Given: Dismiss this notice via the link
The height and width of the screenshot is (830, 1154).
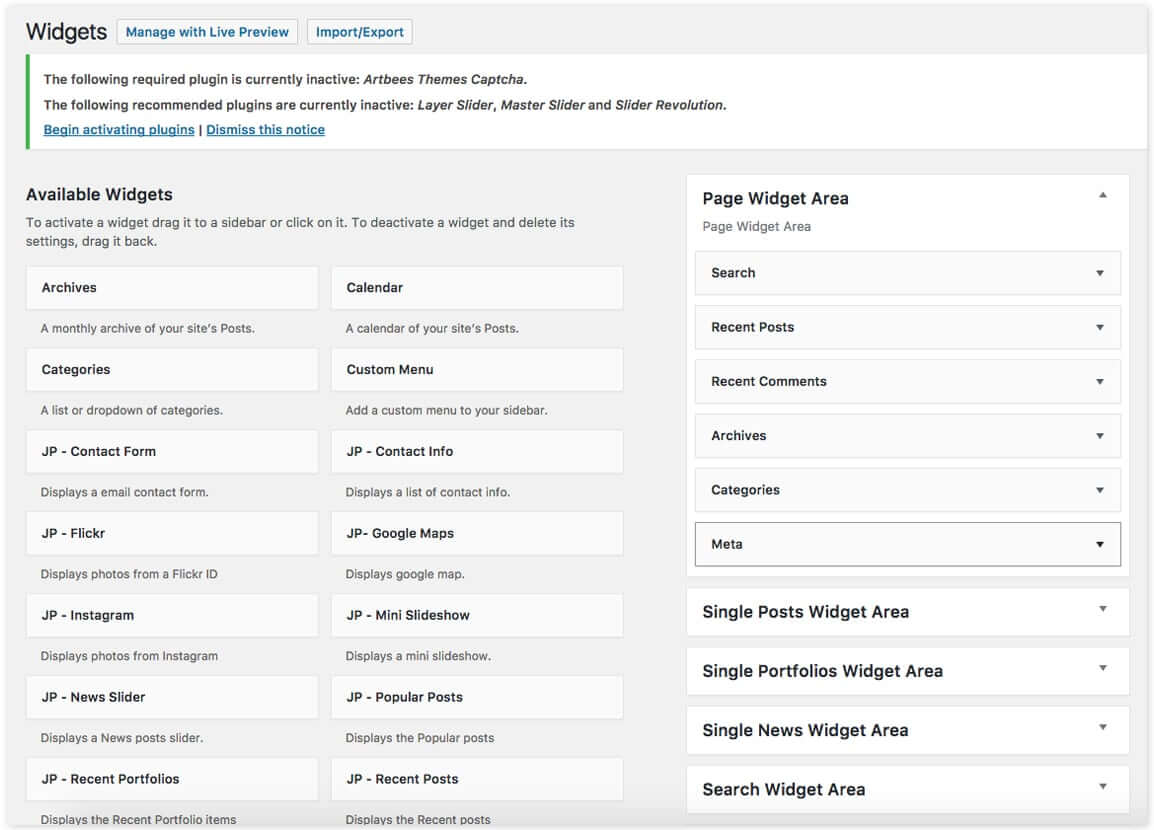Looking at the screenshot, I should (265, 129).
